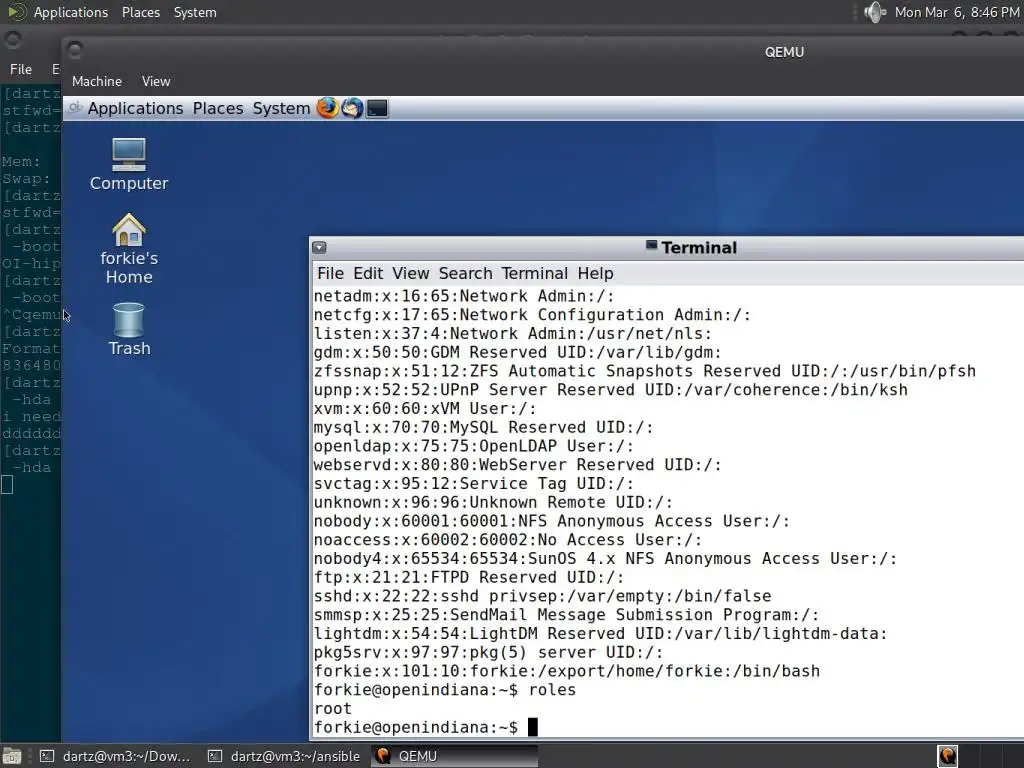Click the 'netadm:x:16:65' passwd line
The image size is (1024, 768).
[x=464, y=296]
